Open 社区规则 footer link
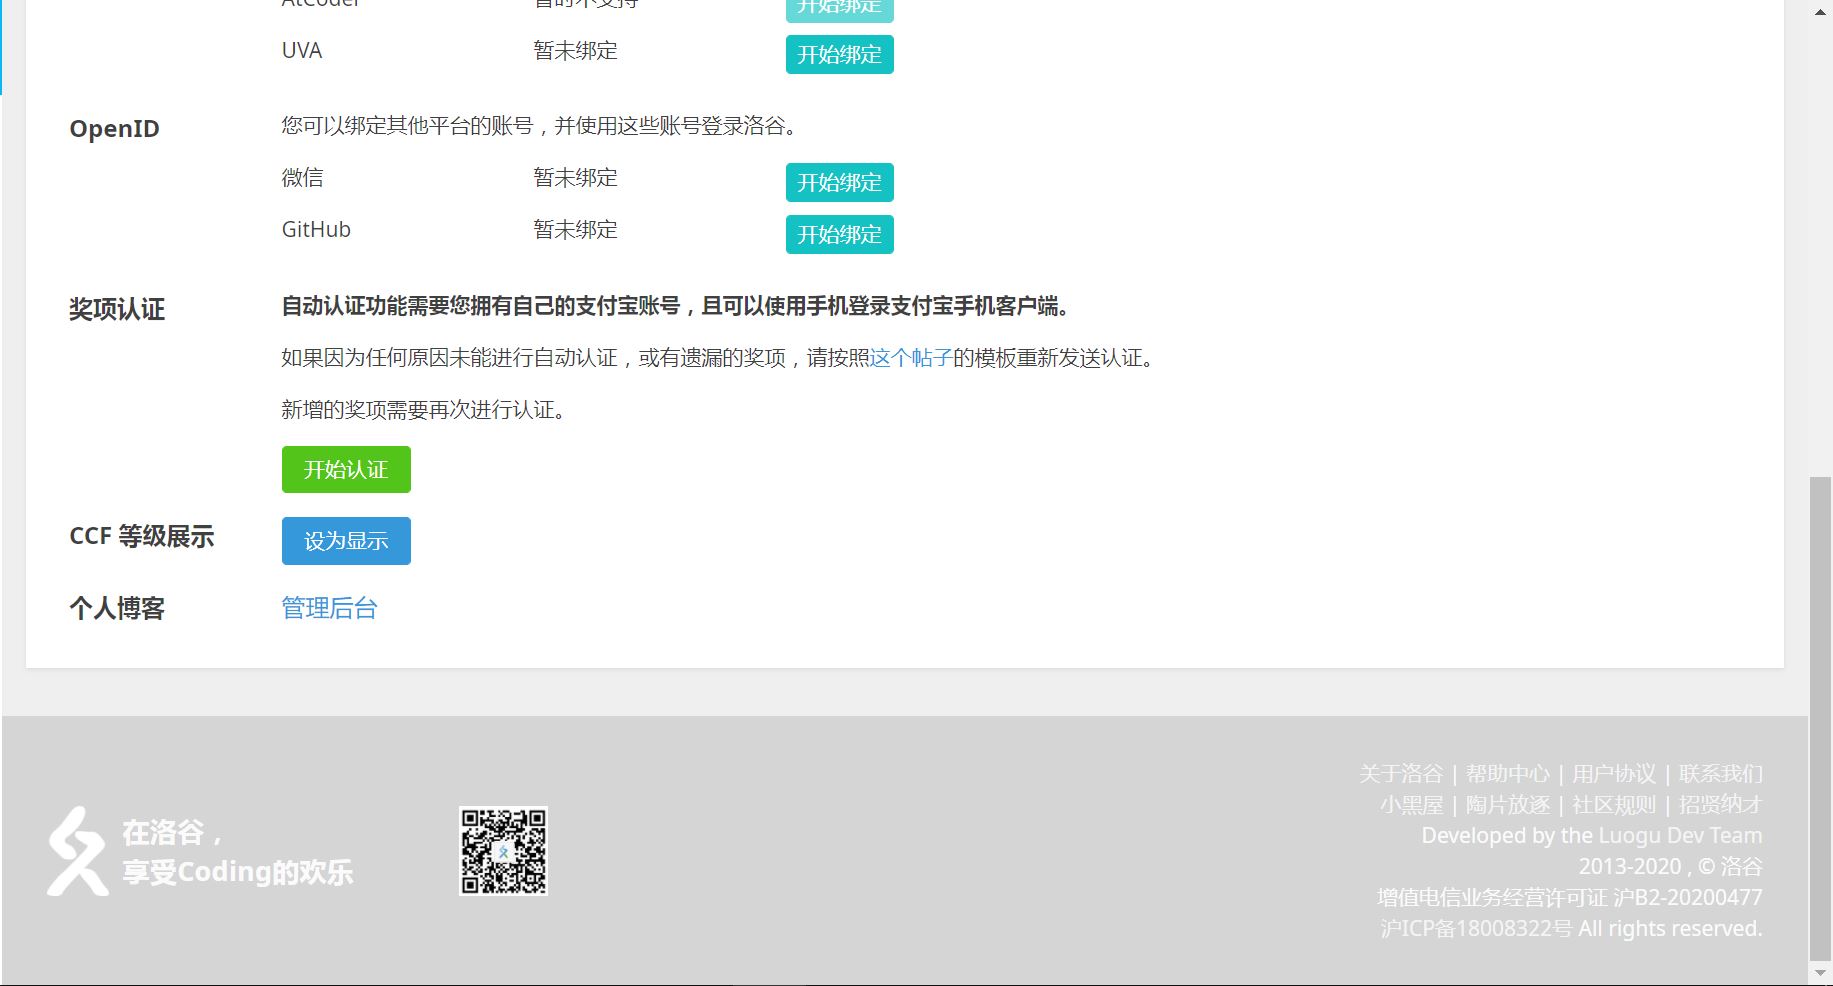Image resolution: width=1833 pixels, height=986 pixels. (x=1614, y=804)
